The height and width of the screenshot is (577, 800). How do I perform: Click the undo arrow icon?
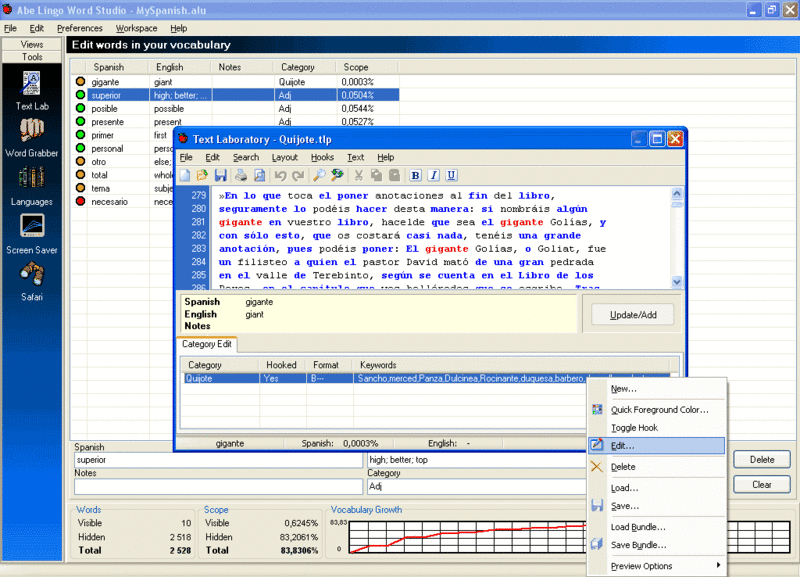pyautogui.click(x=280, y=175)
